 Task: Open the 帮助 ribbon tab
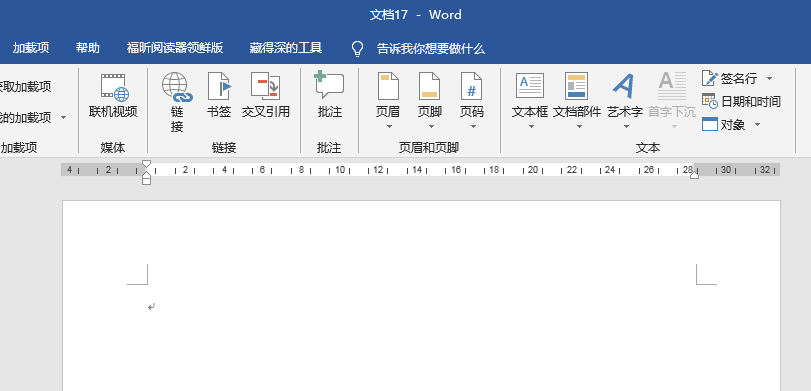pos(88,48)
